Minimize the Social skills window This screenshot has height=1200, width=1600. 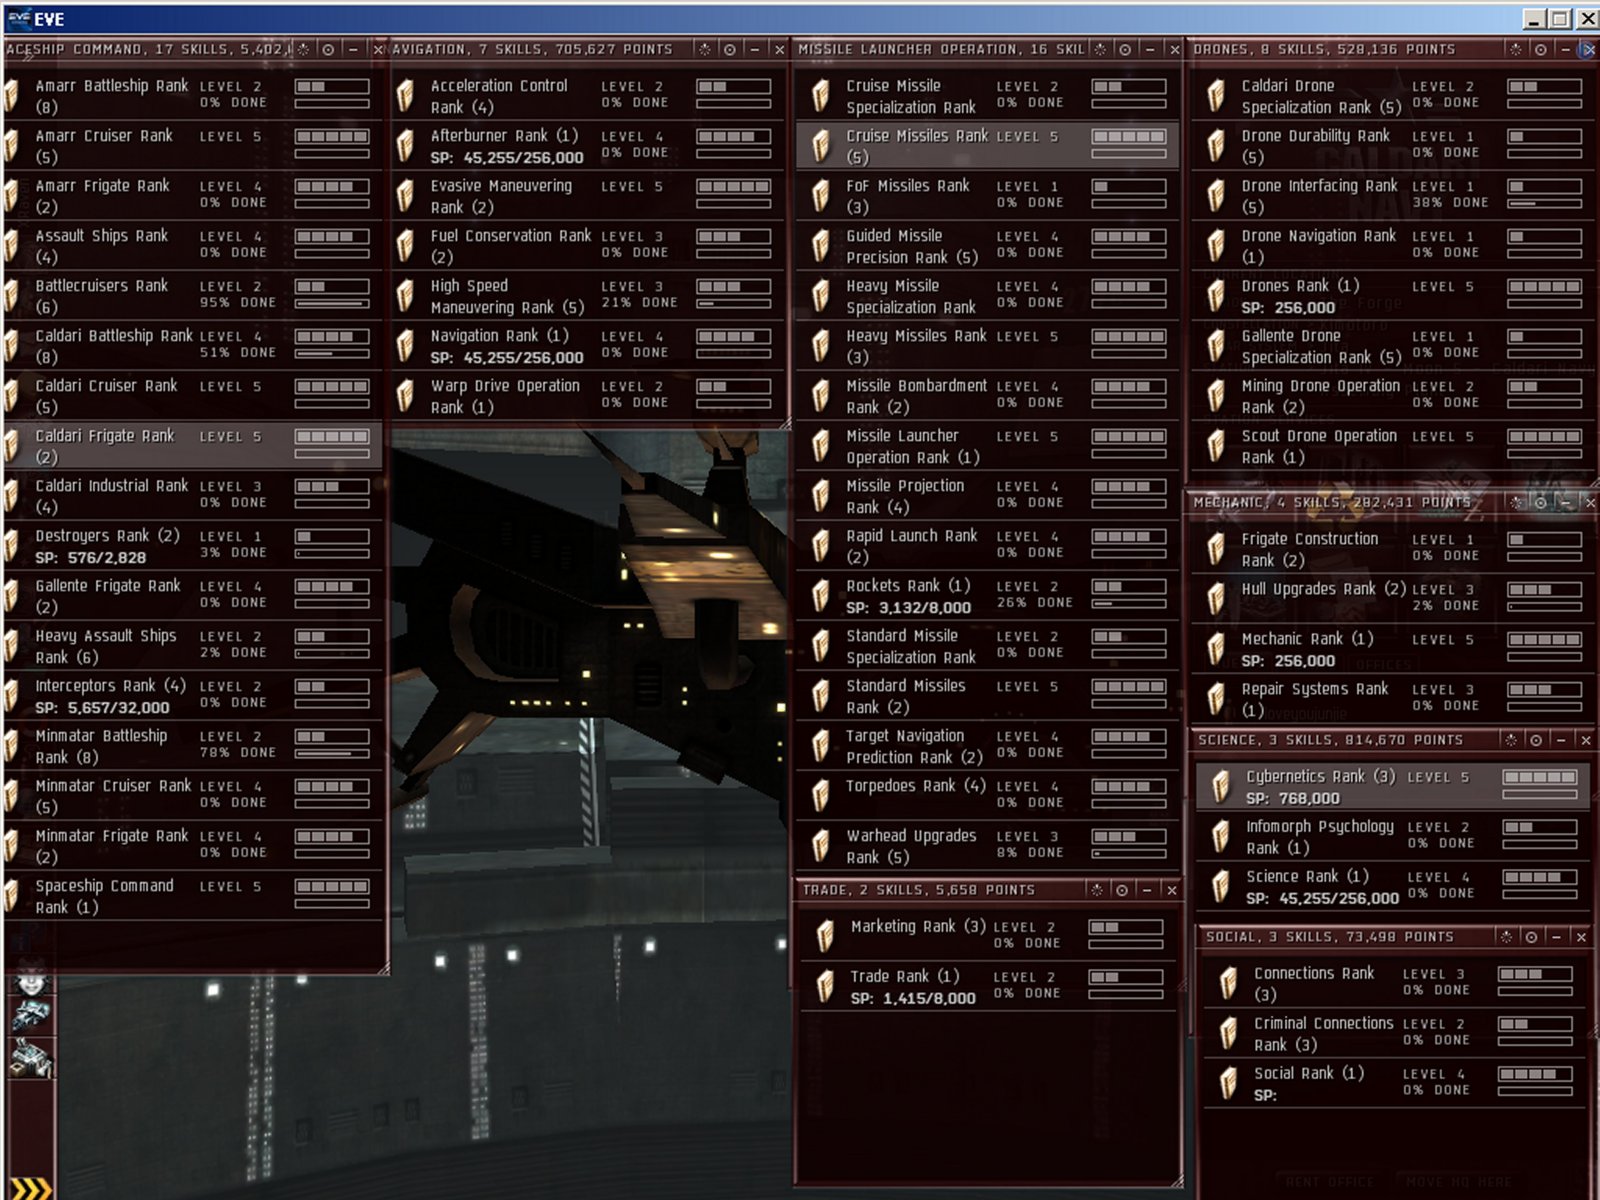(1556, 937)
